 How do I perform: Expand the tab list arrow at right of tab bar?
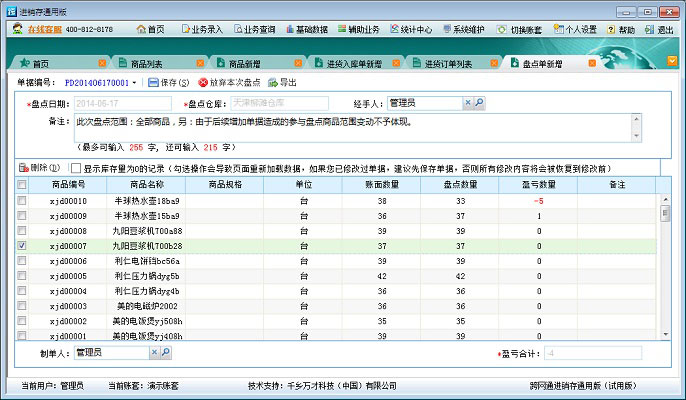point(673,61)
